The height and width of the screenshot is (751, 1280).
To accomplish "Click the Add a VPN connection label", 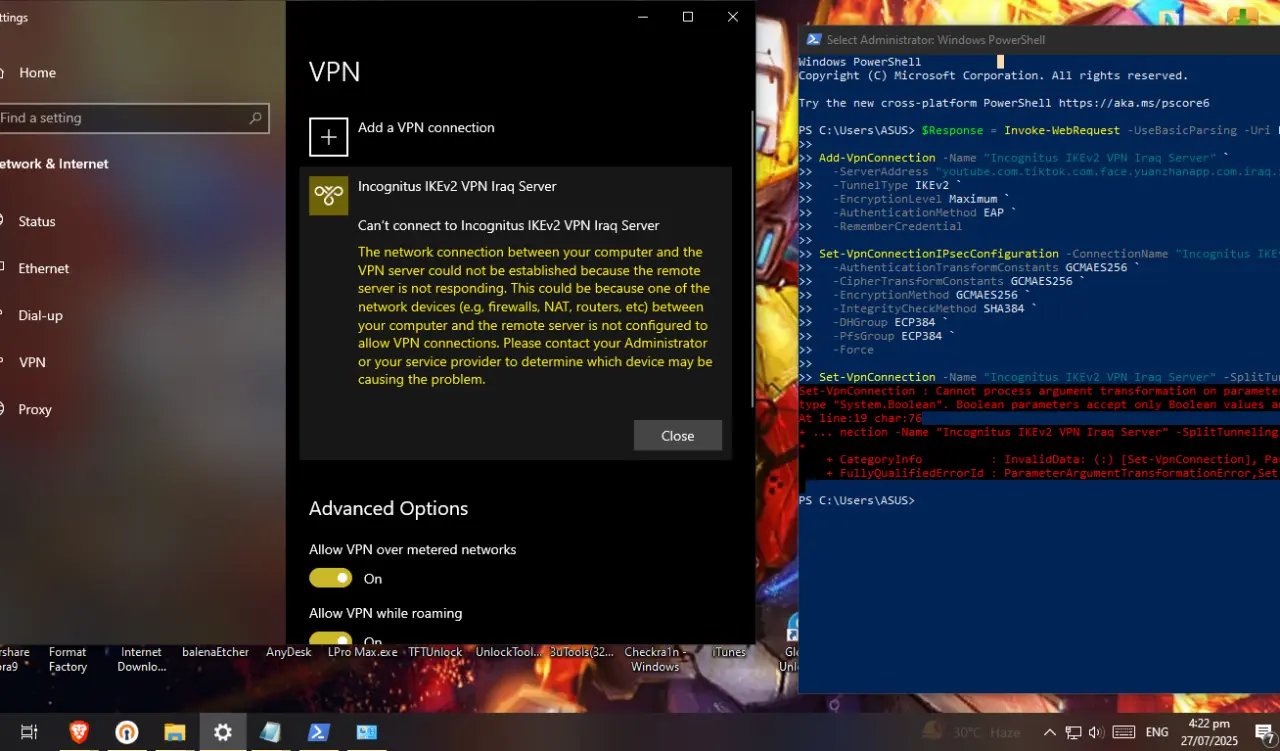I will click(426, 127).
